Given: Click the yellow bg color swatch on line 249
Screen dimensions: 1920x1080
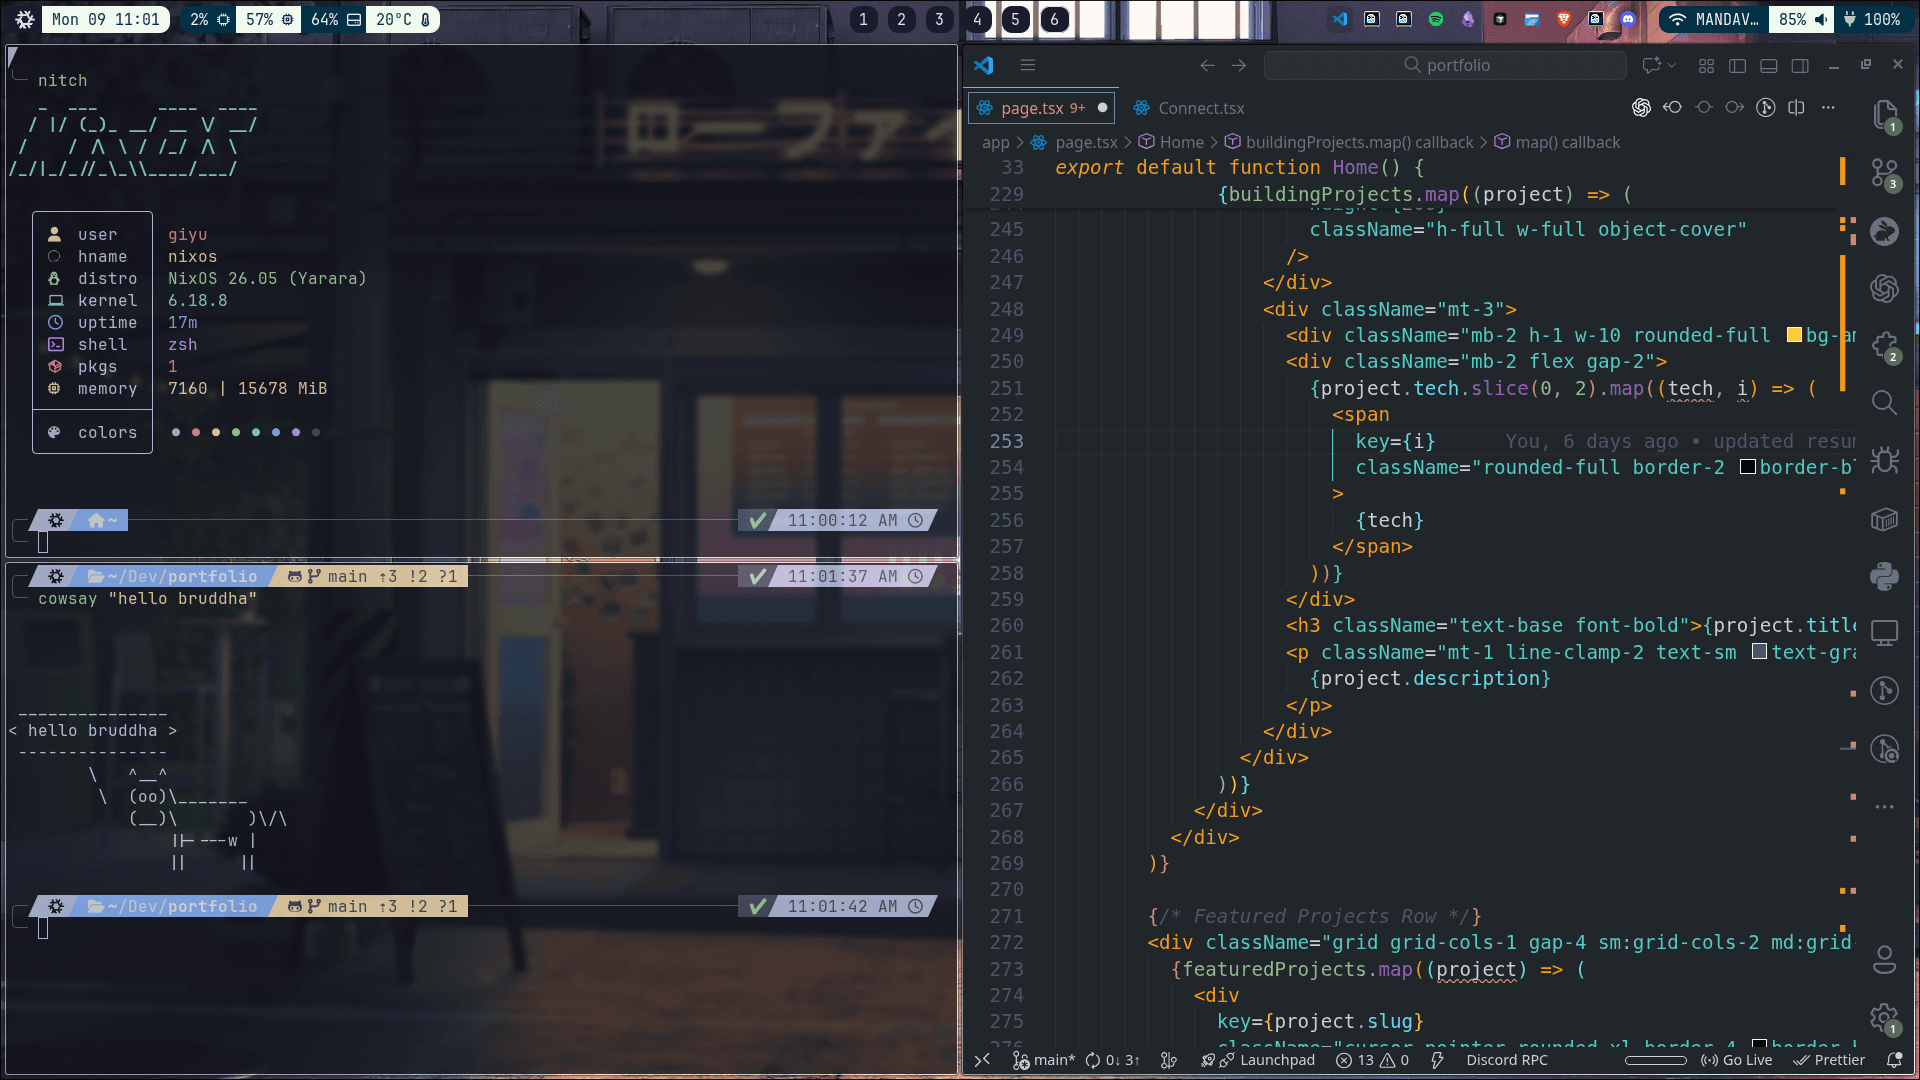Looking at the screenshot, I should (1794, 336).
